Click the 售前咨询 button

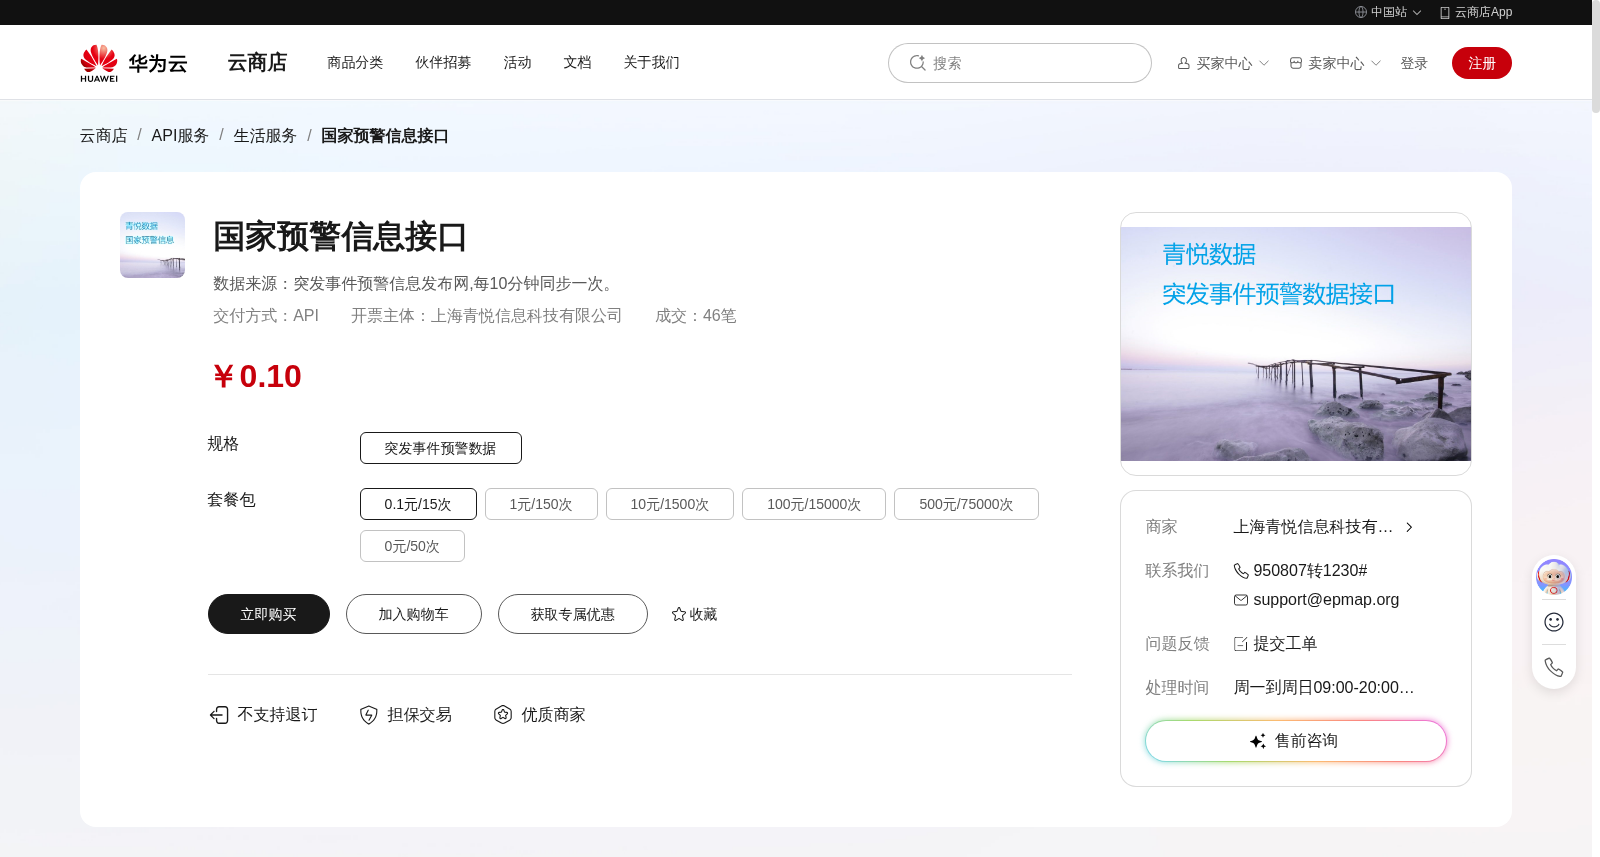(x=1296, y=741)
